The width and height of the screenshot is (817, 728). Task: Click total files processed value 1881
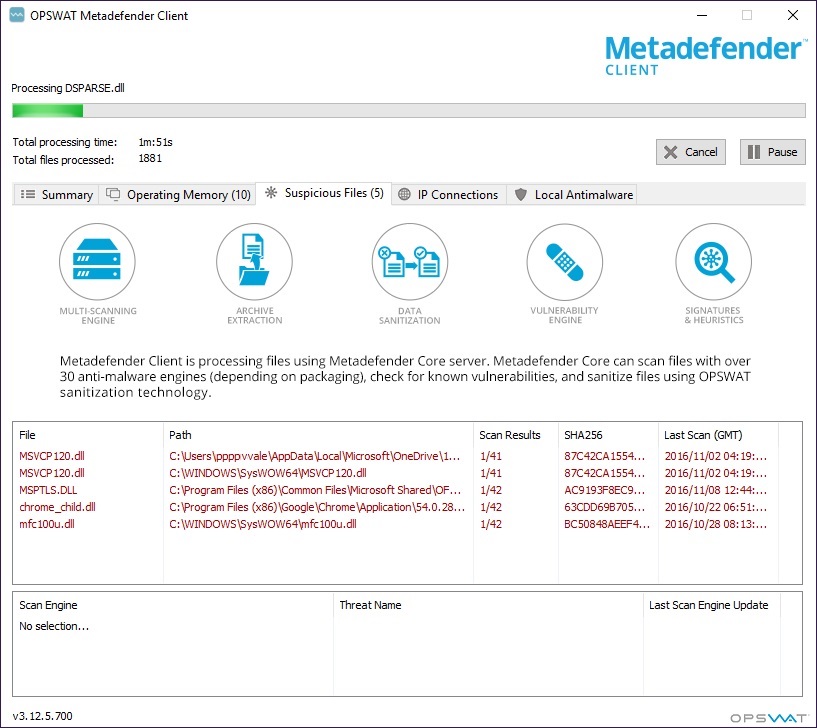[150, 158]
